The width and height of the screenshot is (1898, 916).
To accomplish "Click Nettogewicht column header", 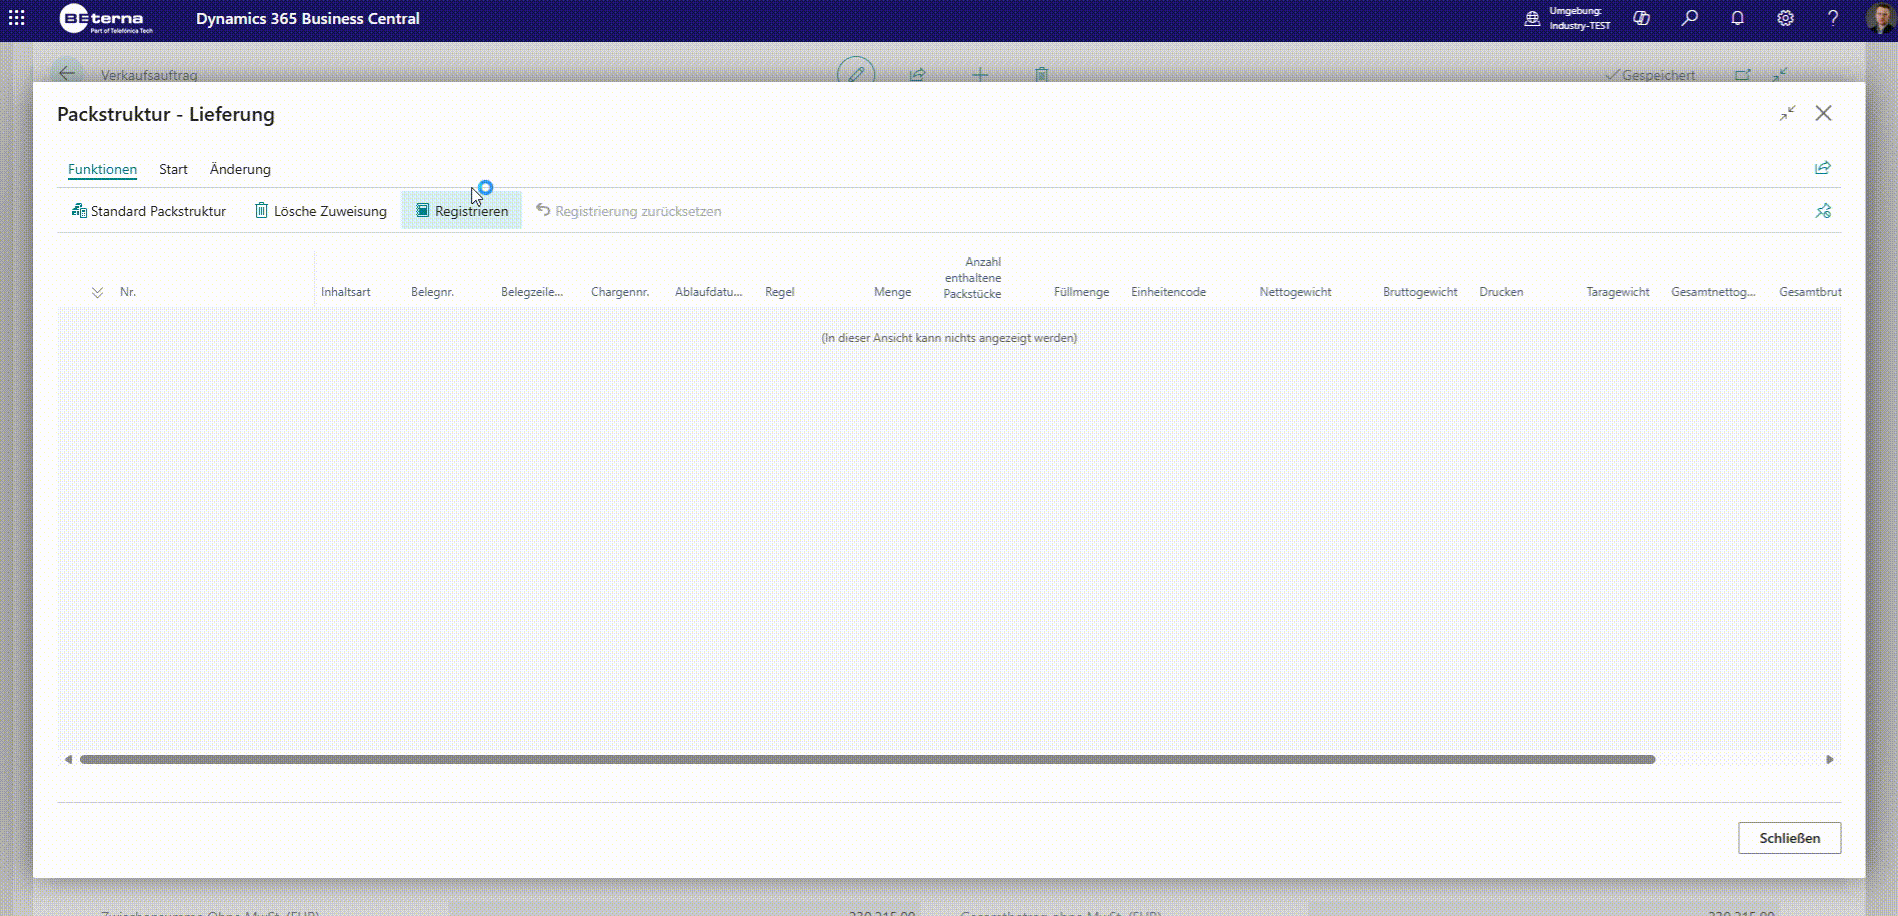I will 1295,292.
